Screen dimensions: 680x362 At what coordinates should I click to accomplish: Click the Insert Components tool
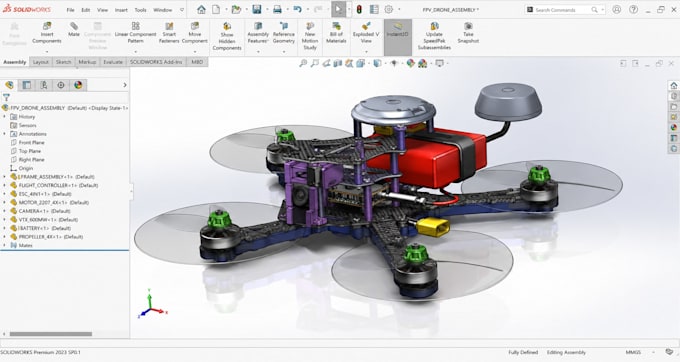[x=46, y=33]
